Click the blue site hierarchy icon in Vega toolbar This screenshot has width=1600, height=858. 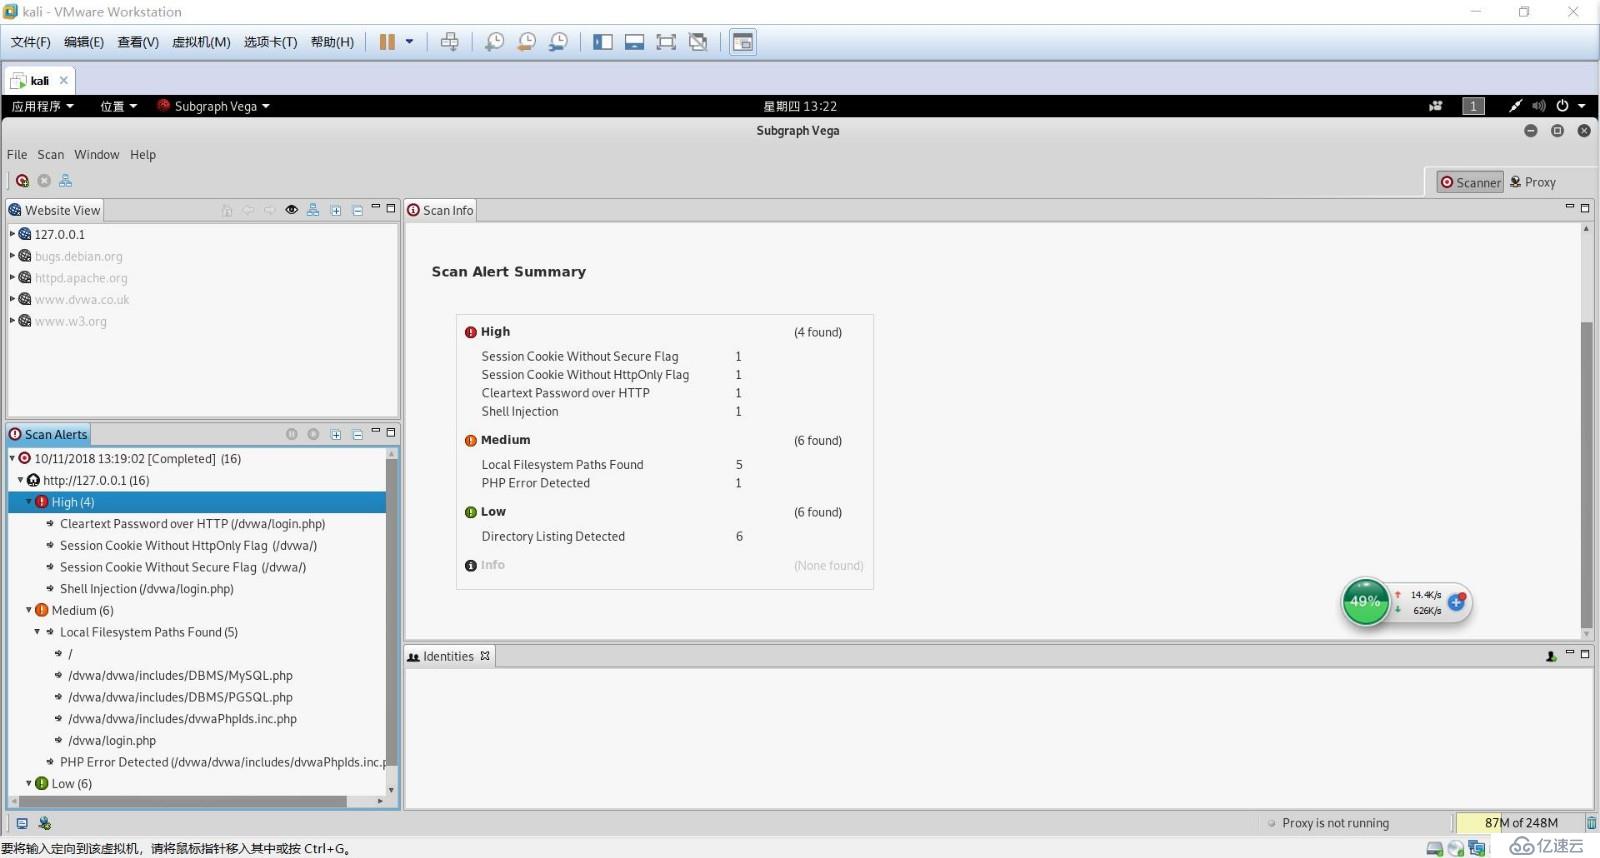click(66, 181)
